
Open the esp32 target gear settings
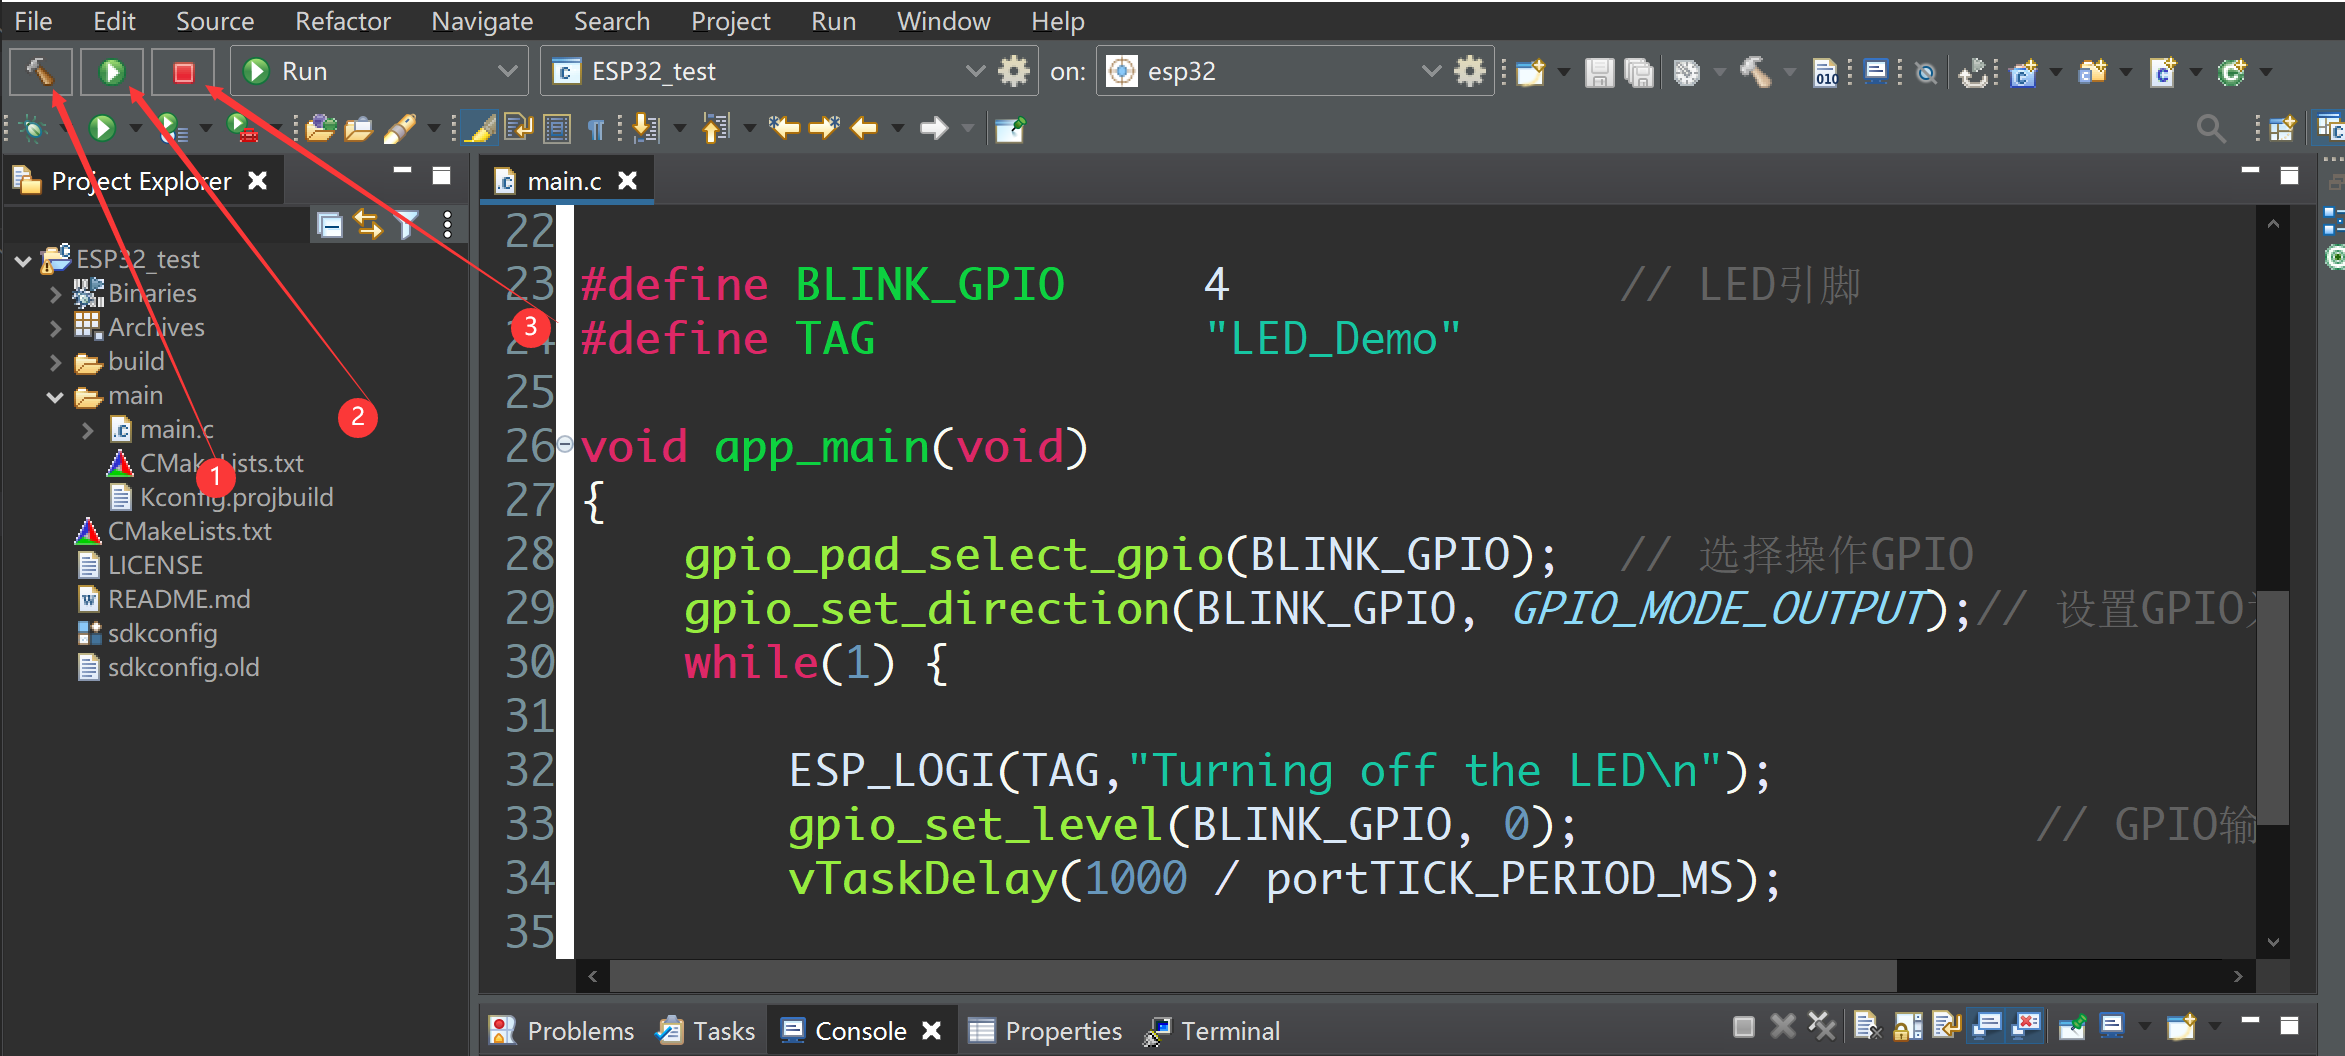click(1469, 70)
